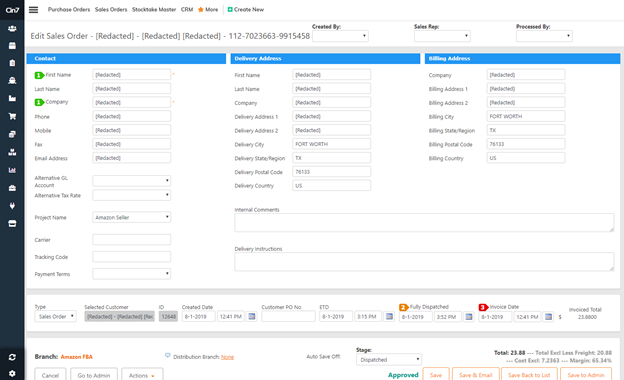624x380 pixels.
Task: Click the Save & Email button
Action: pos(476,374)
